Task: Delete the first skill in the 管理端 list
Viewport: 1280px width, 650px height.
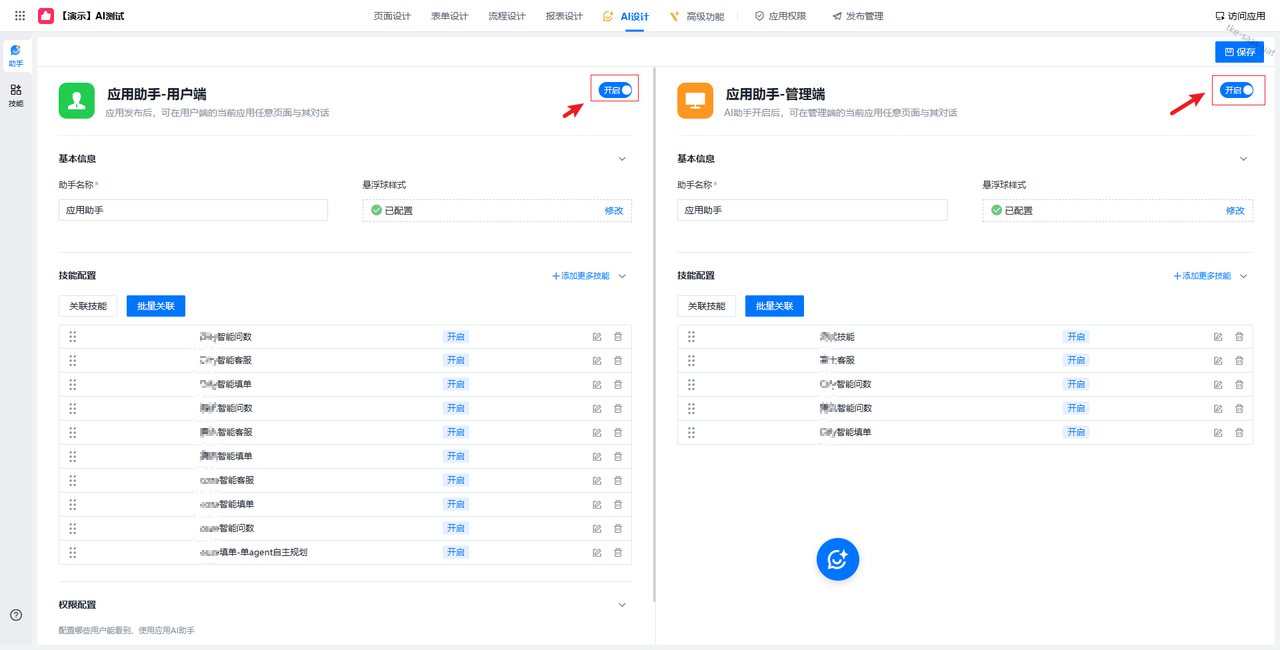Action: click(x=1240, y=337)
